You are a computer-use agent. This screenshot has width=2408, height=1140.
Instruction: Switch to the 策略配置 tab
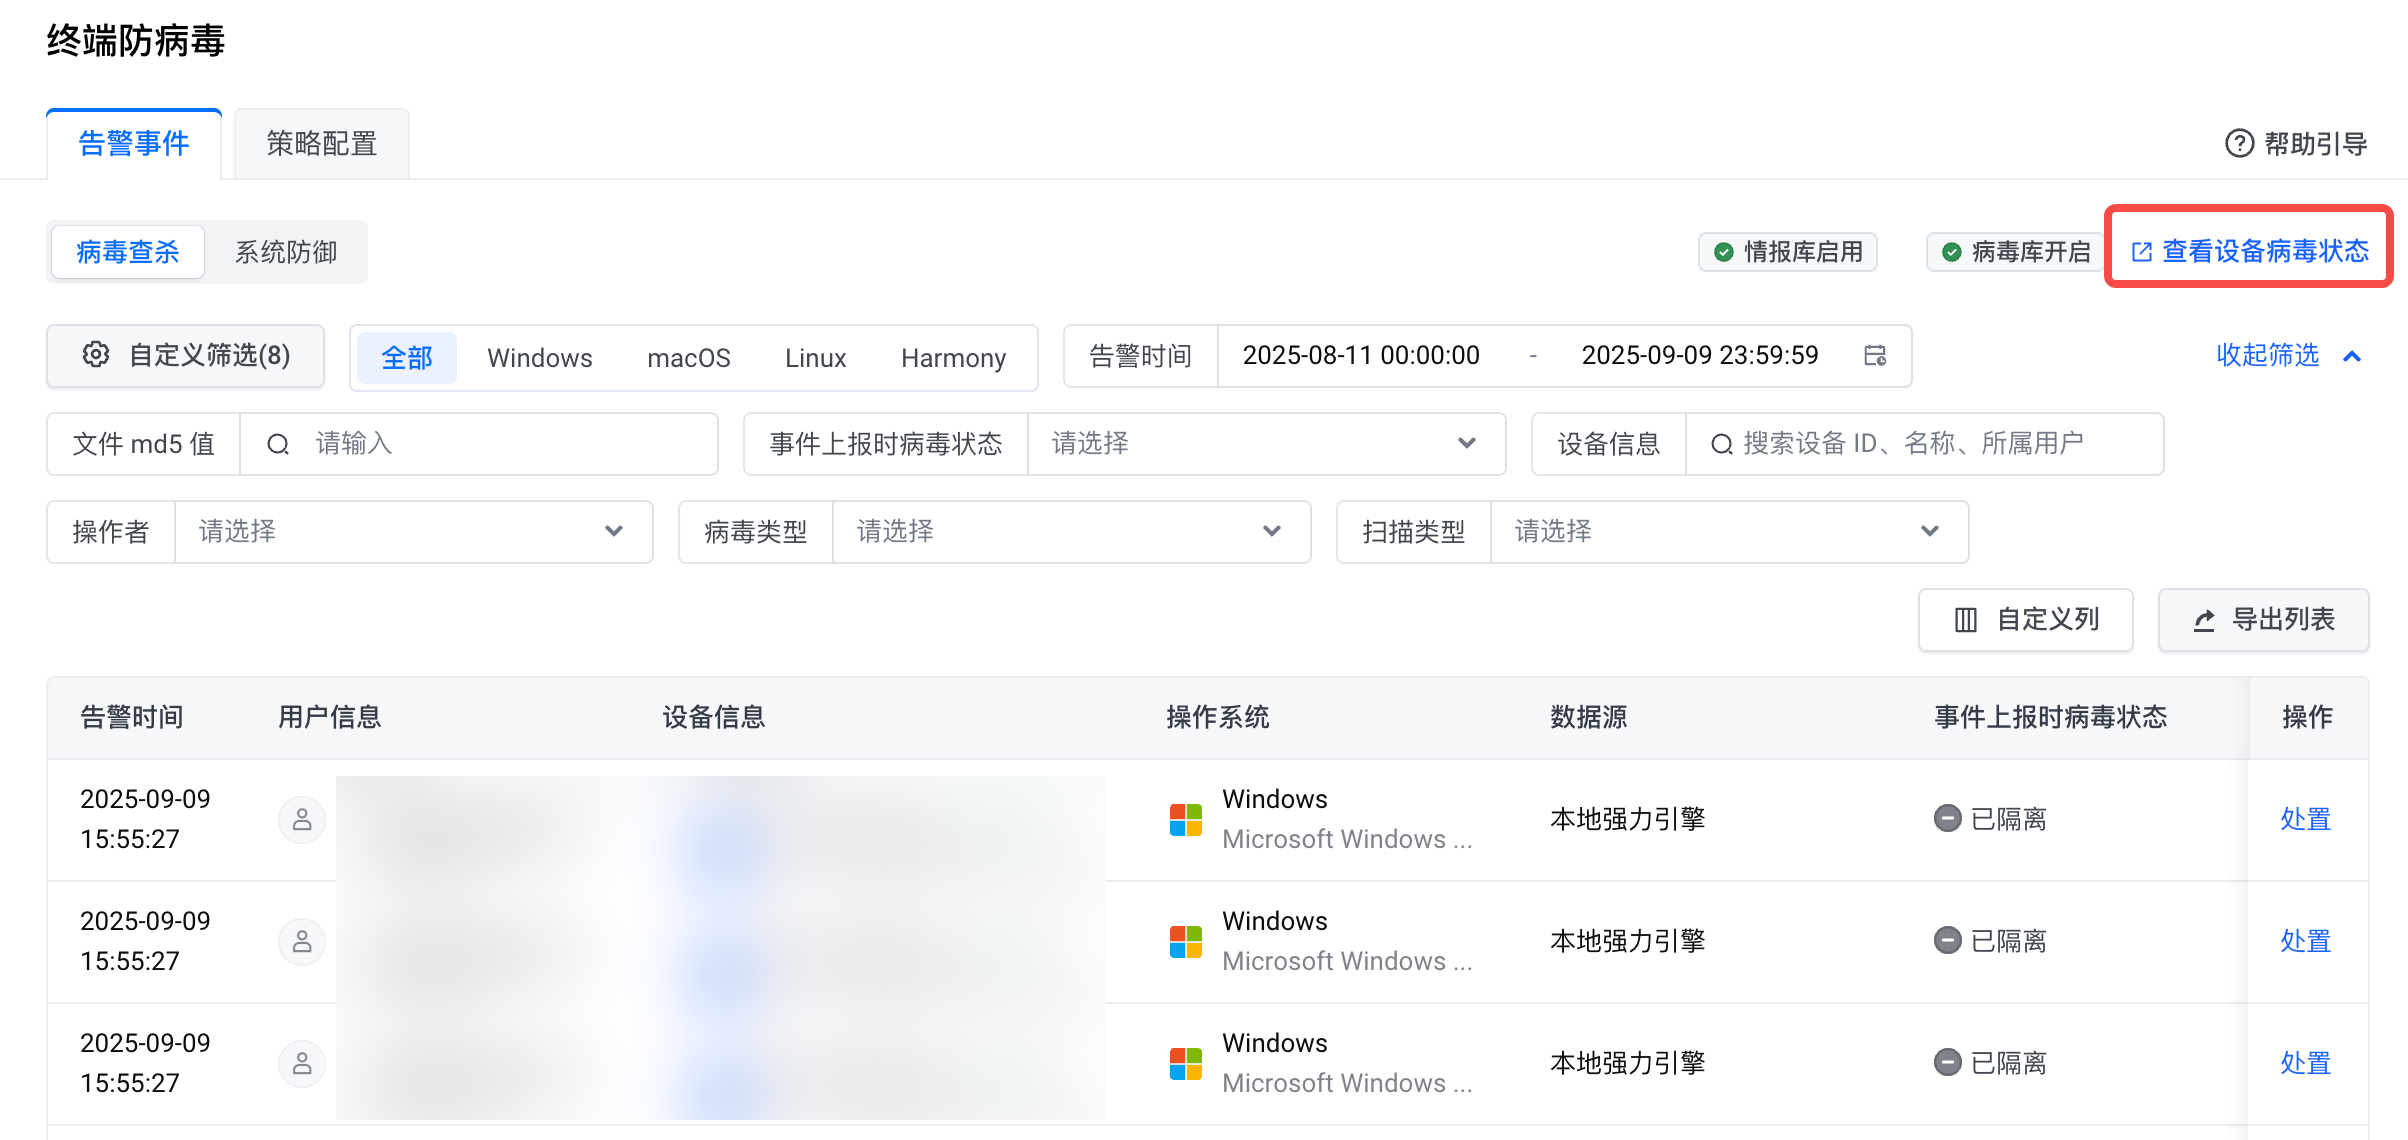[x=321, y=144]
